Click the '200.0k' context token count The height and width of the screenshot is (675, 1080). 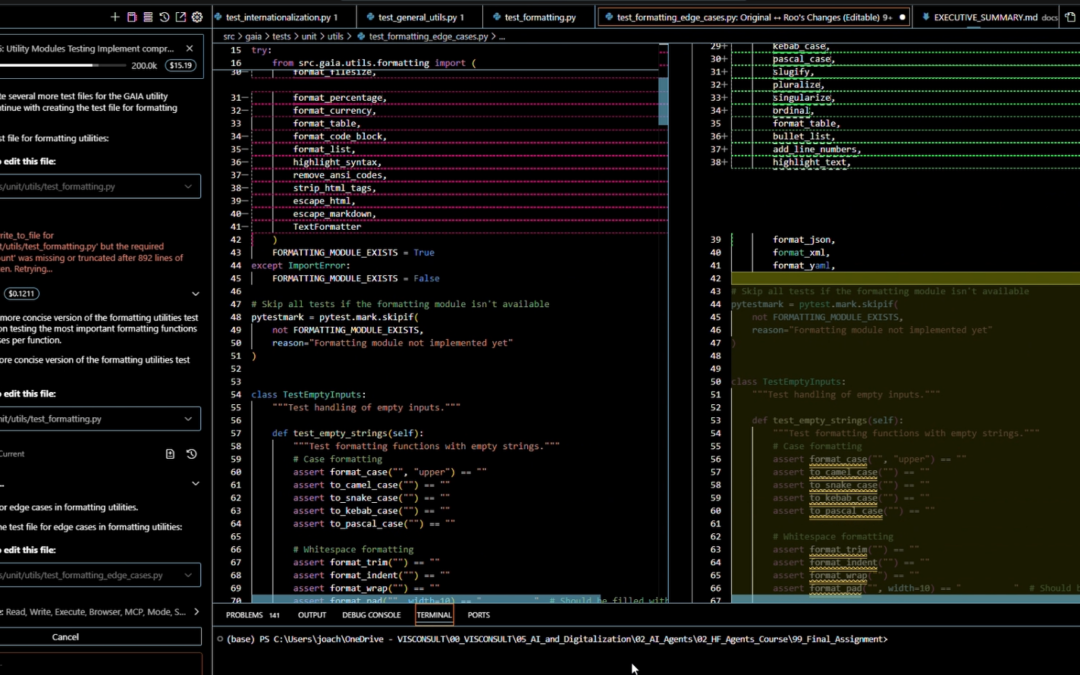[144, 65]
